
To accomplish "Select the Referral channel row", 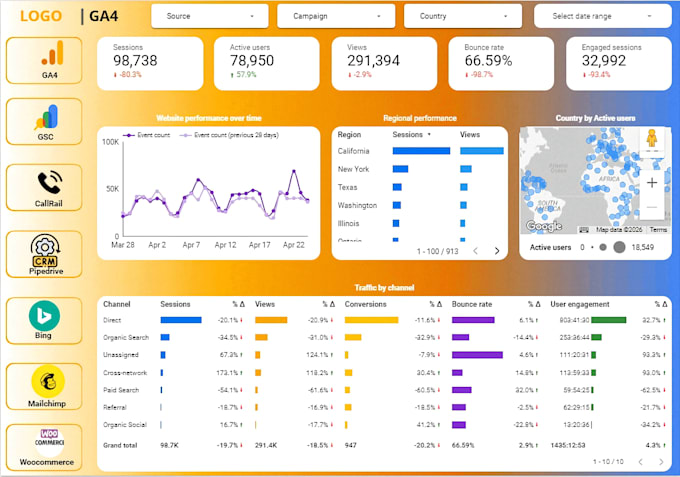I will coord(385,407).
